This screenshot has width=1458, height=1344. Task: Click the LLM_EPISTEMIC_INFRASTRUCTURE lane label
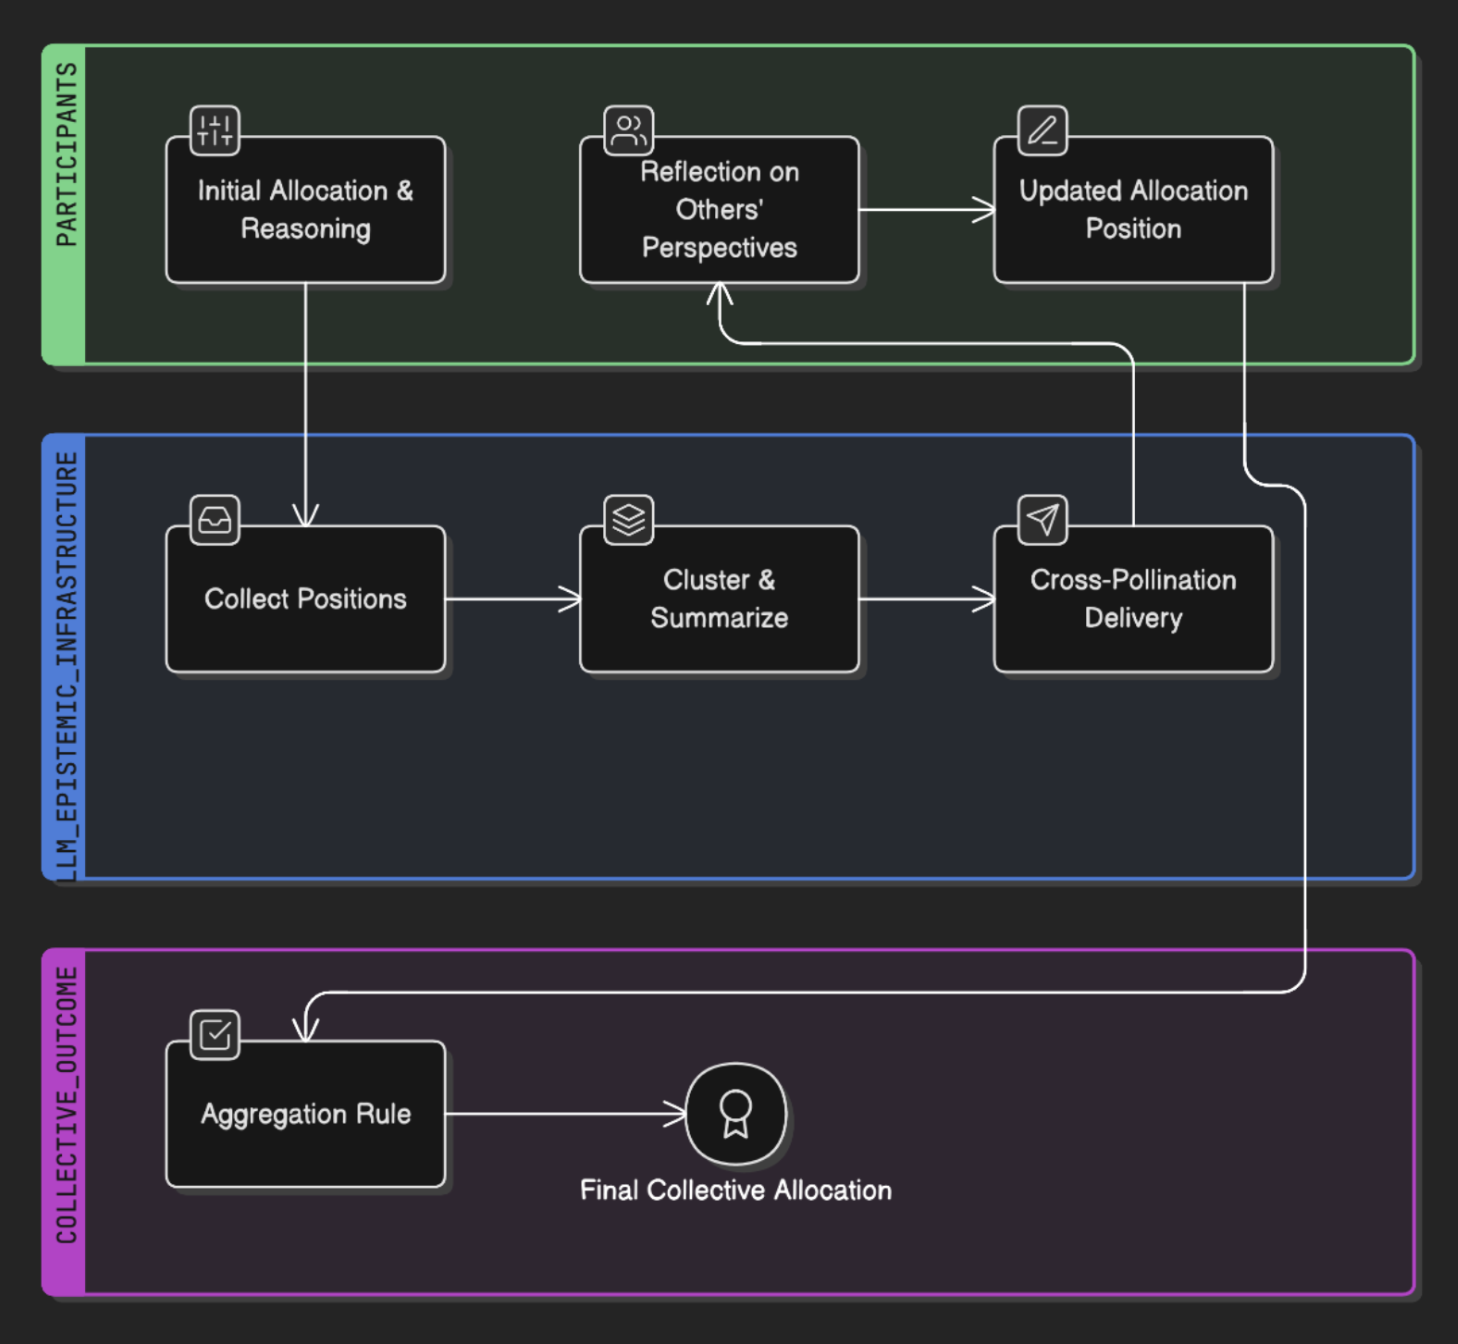click(66, 667)
